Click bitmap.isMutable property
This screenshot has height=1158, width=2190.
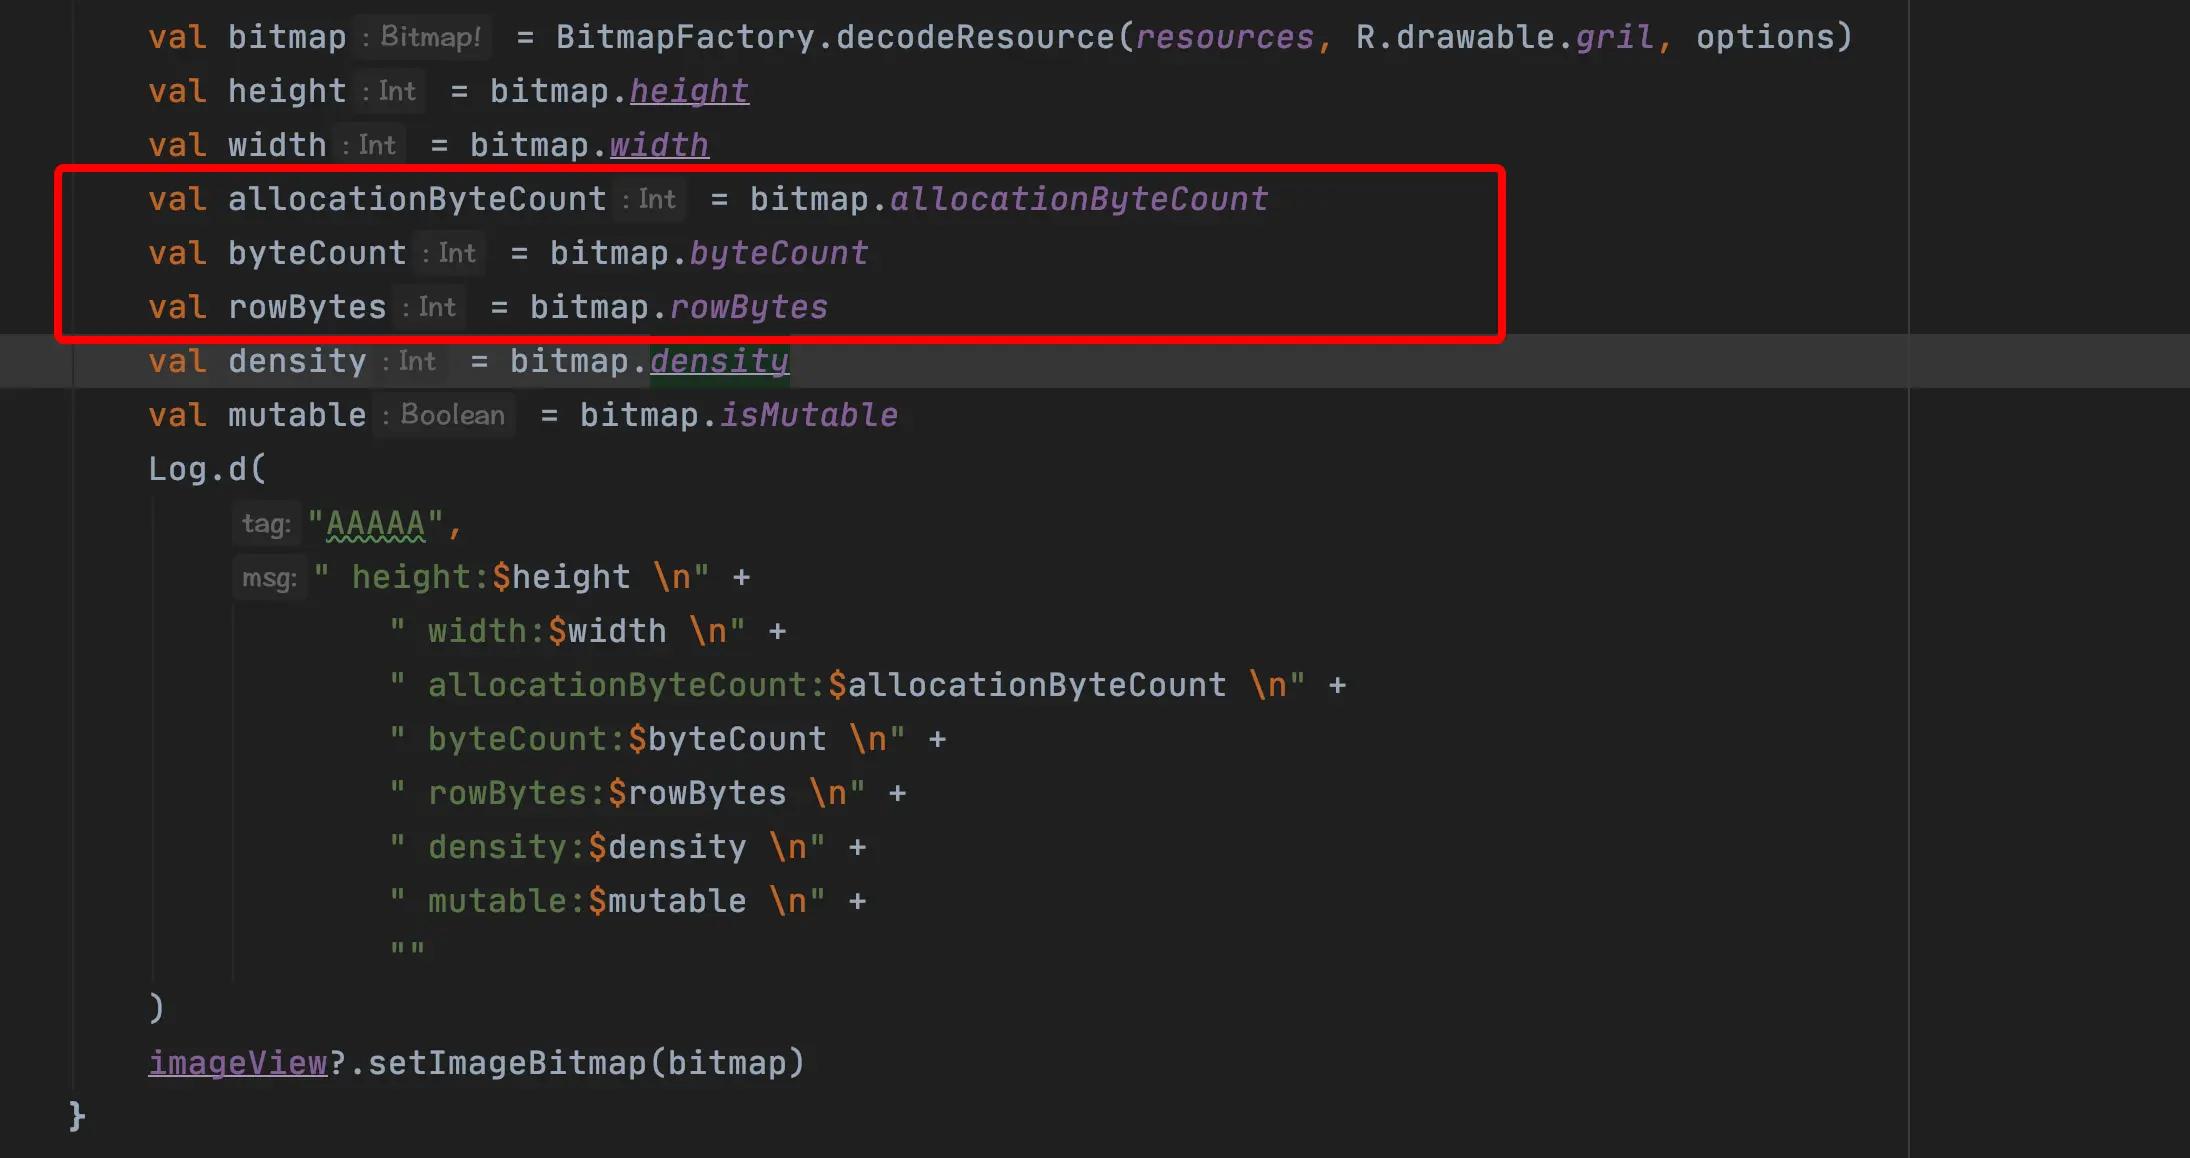[808, 415]
